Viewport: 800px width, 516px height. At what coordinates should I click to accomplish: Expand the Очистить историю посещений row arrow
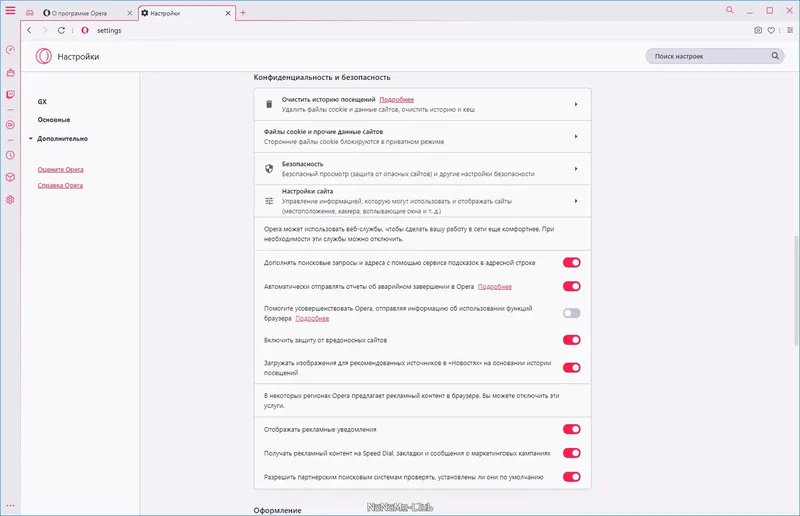(576, 104)
